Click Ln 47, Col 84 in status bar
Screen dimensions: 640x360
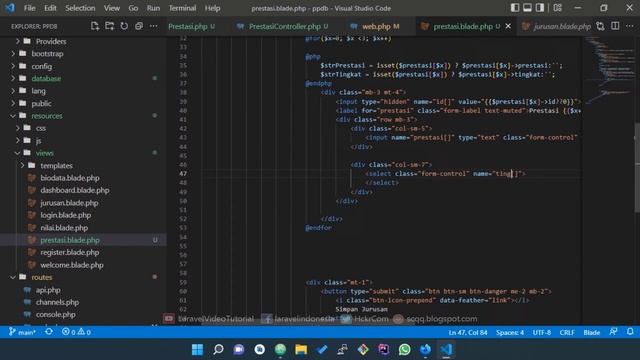(468, 333)
